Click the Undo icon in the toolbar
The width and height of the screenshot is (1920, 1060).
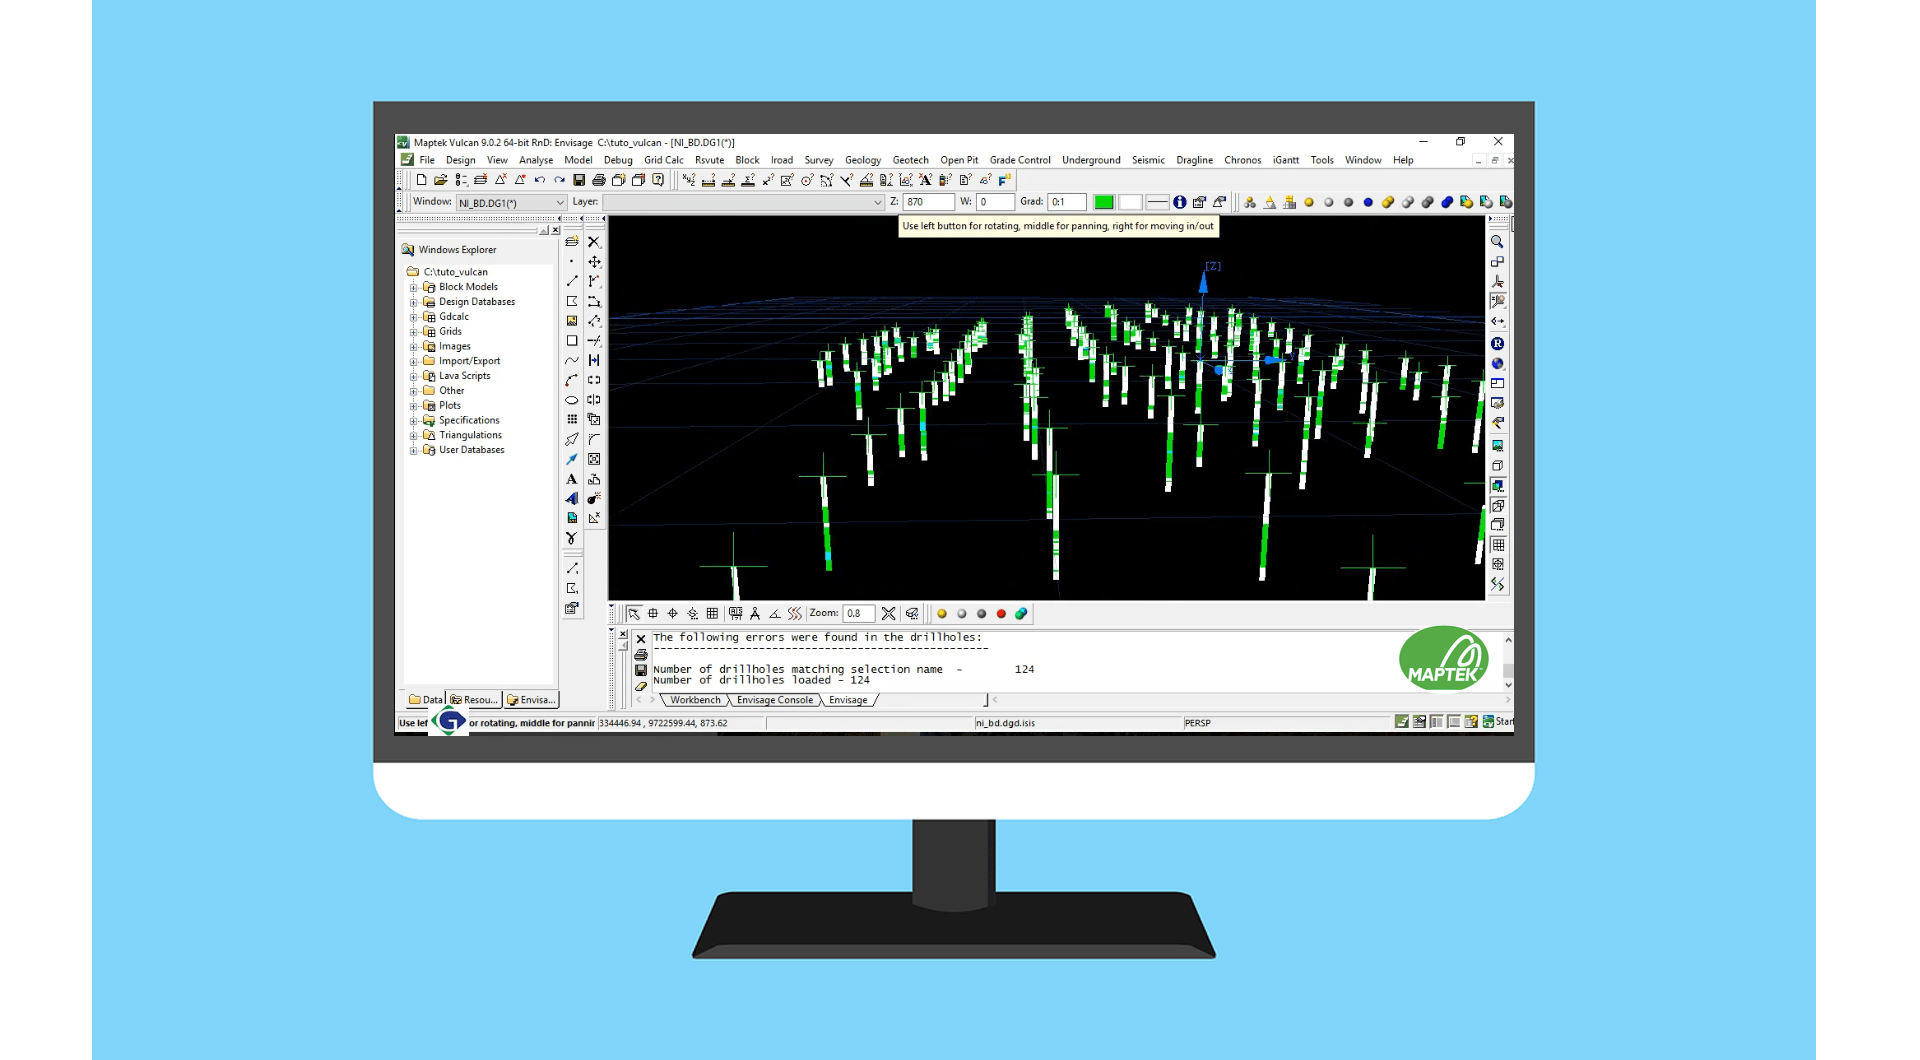(x=538, y=181)
